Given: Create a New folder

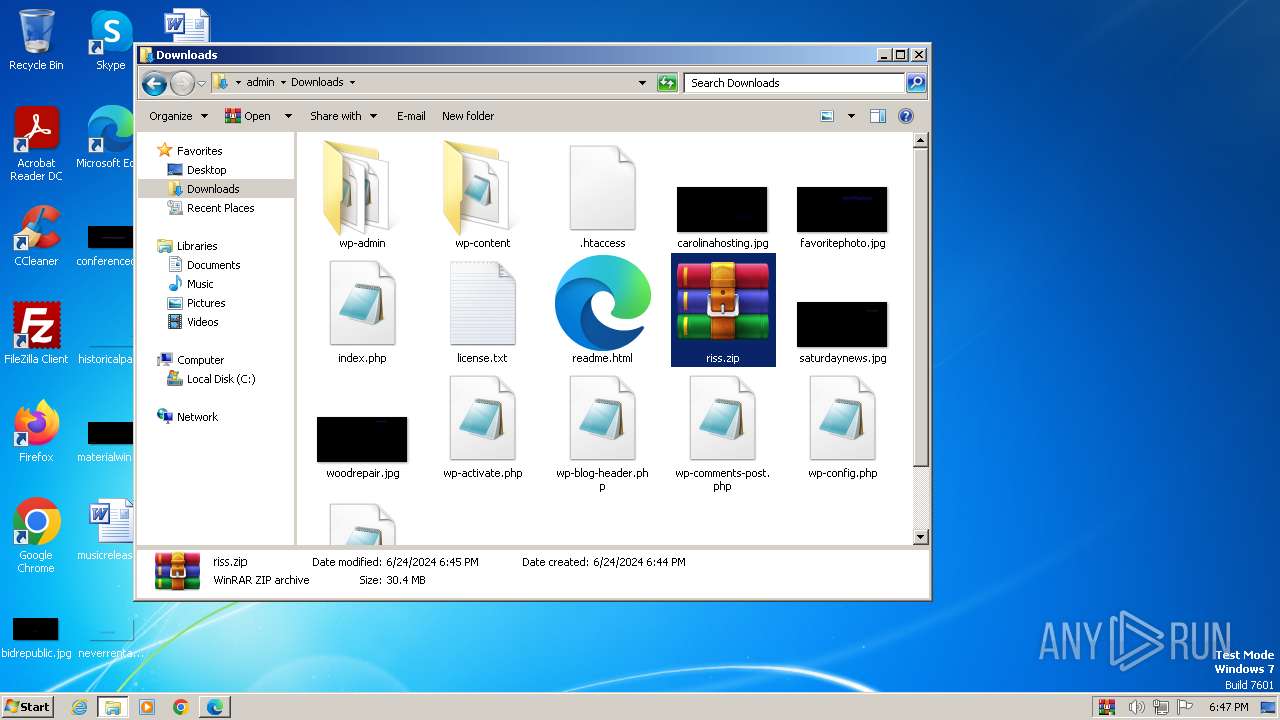Looking at the screenshot, I should (x=468, y=116).
